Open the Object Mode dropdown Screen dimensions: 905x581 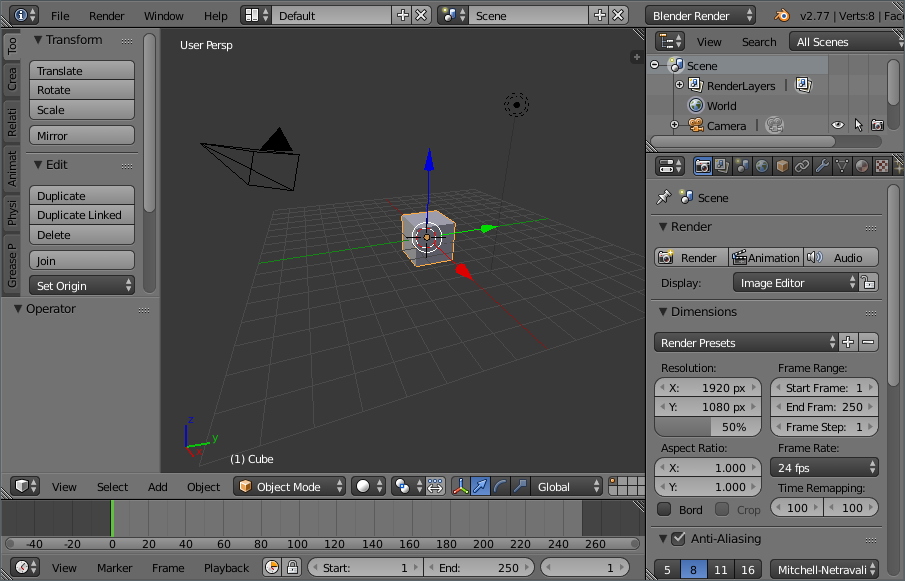coord(290,486)
